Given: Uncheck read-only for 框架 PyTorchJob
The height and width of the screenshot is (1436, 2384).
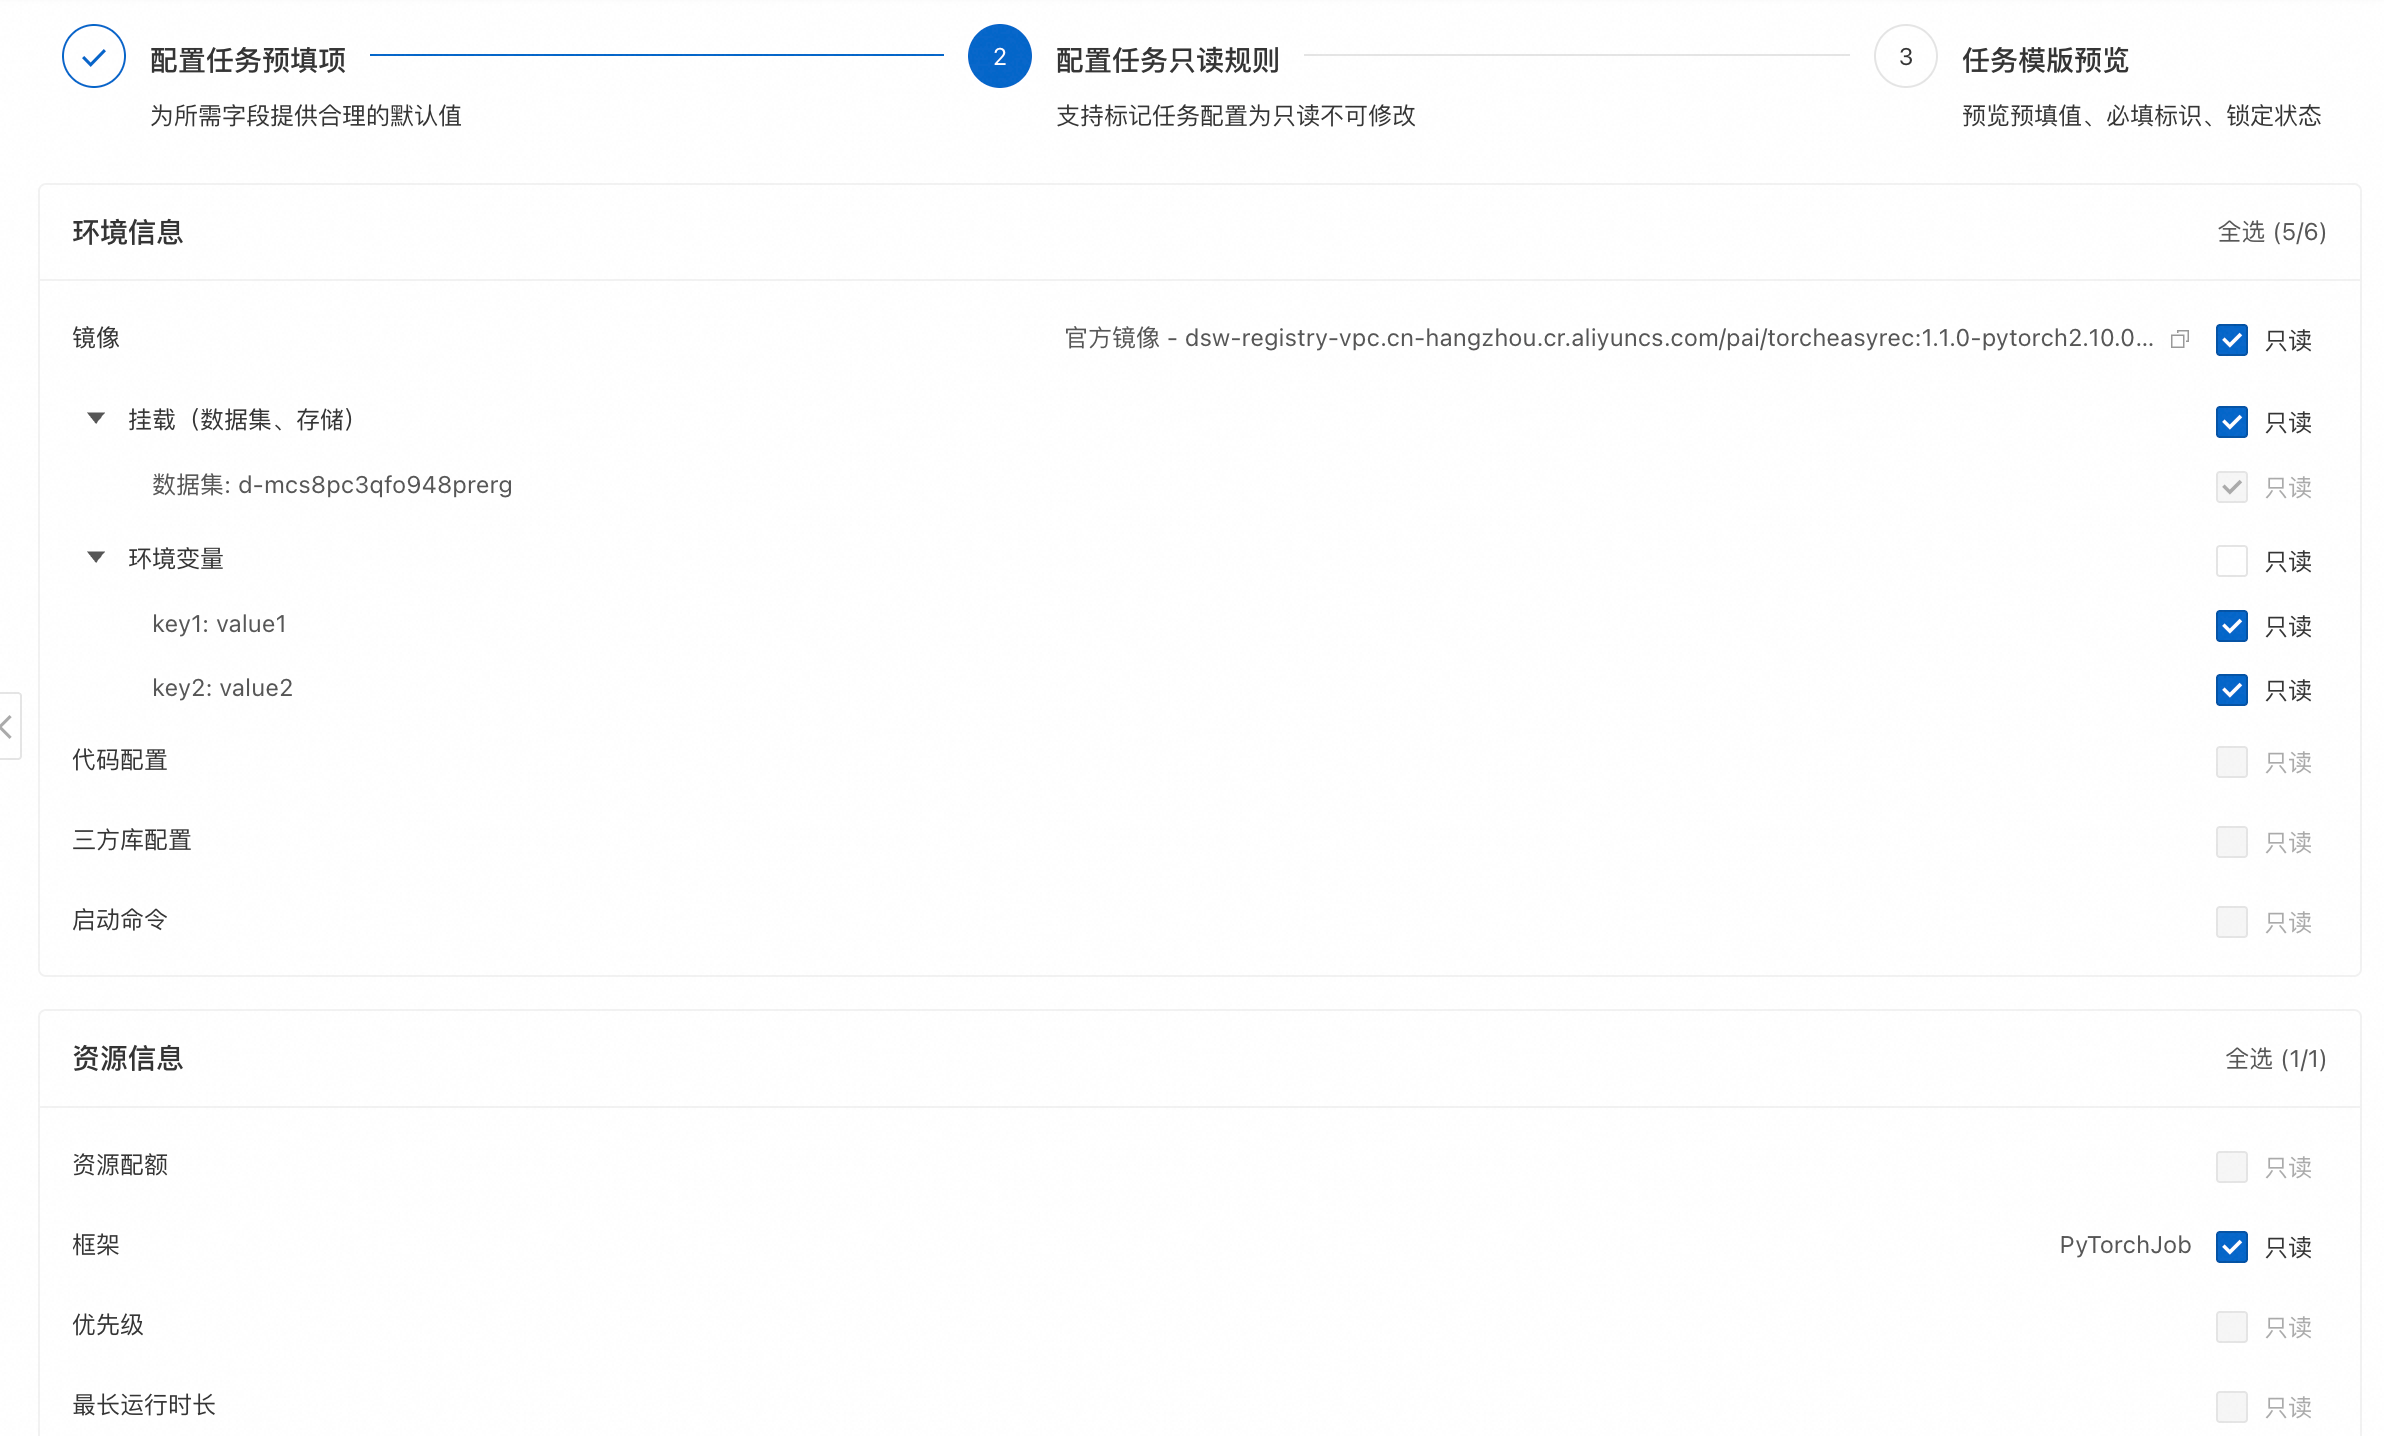Looking at the screenshot, I should pos(2232,1247).
